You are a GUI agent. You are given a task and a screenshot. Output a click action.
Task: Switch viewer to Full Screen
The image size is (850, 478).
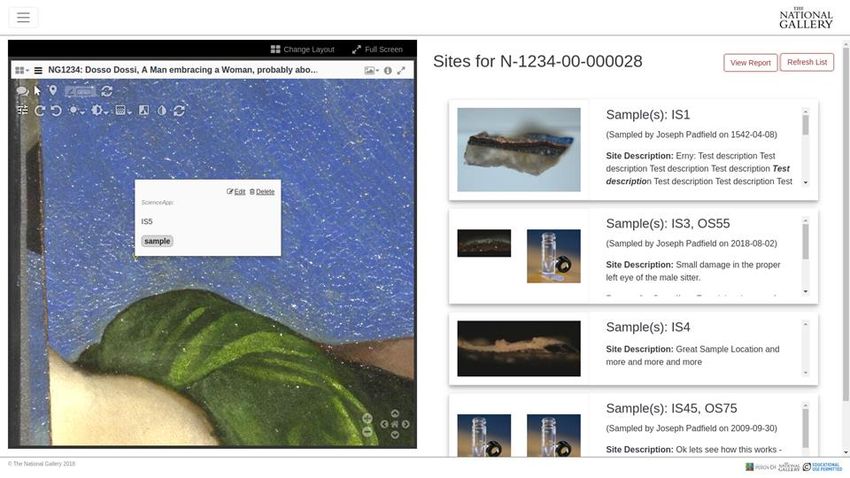point(377,49)
